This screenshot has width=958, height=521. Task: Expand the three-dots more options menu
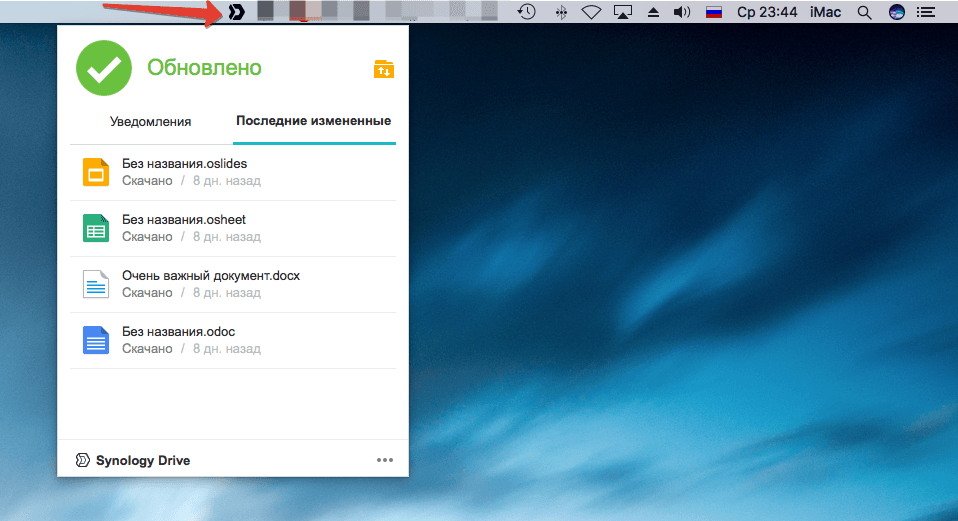click(x=385, y=460)
